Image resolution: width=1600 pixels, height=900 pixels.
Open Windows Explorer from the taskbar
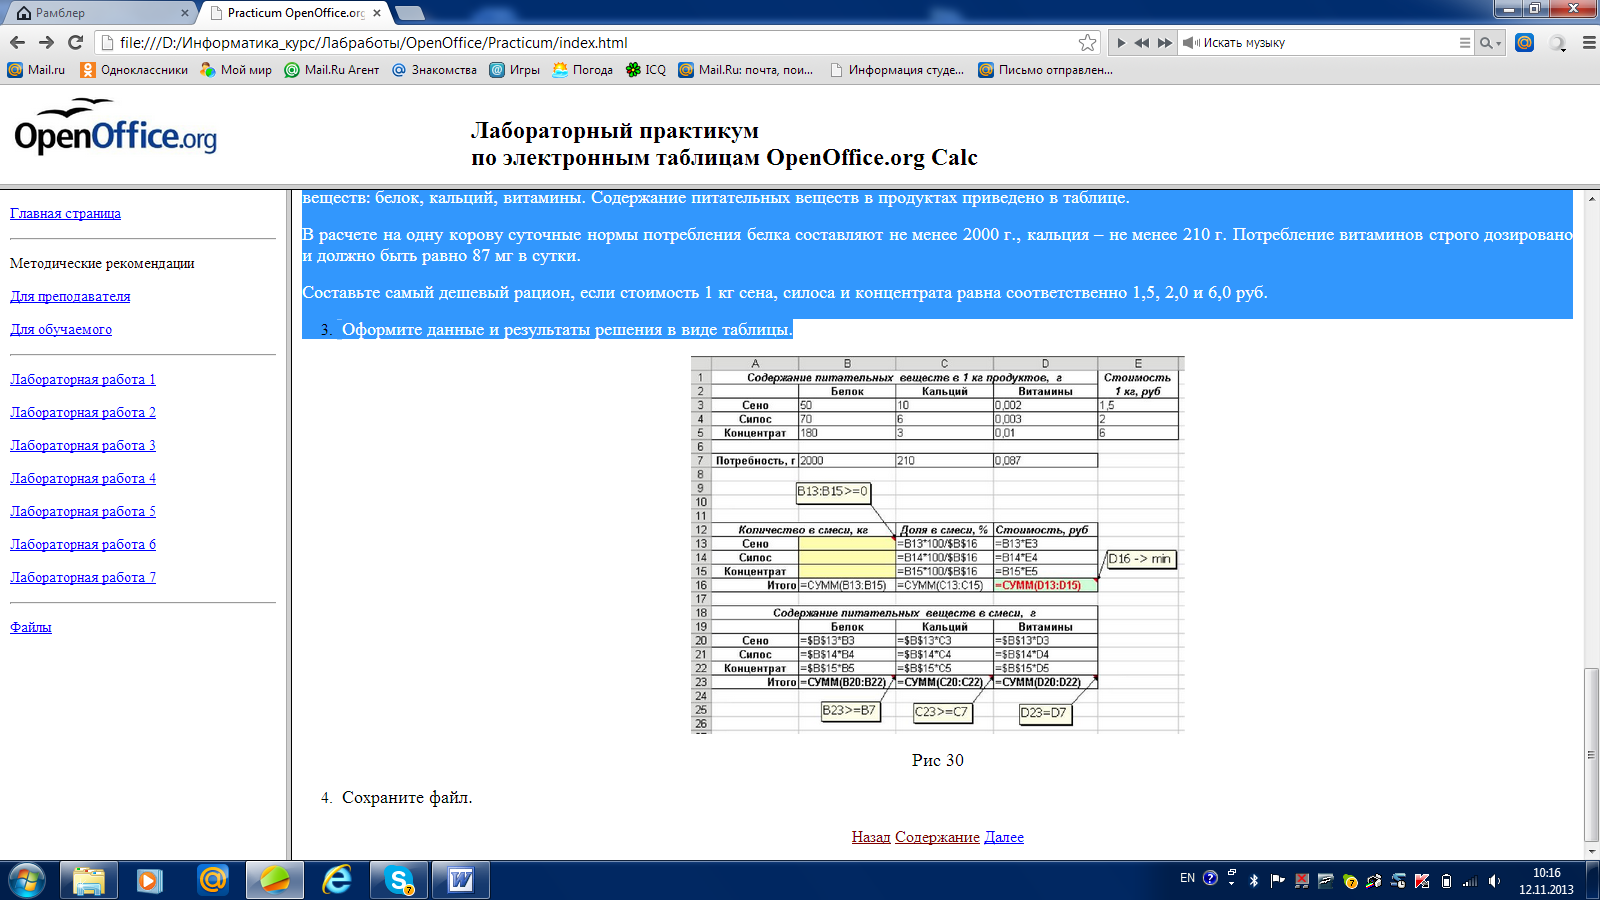pyautogui.click(x=88, y=880)
